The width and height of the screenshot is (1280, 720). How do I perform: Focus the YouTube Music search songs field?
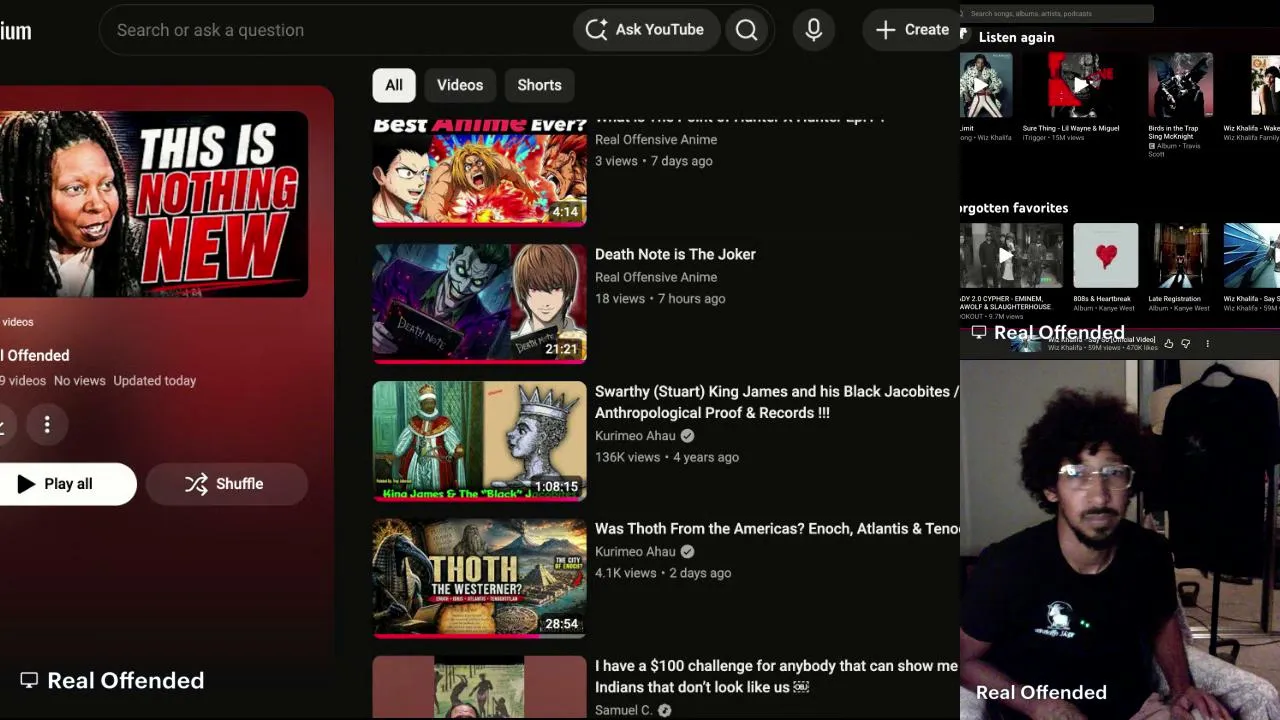click(x=1057, y=14)
